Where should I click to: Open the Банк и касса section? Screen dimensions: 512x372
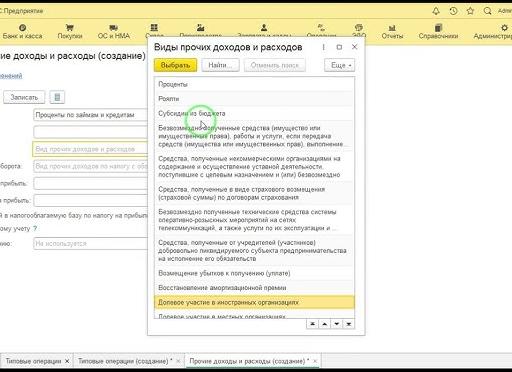tap(22, 32)
